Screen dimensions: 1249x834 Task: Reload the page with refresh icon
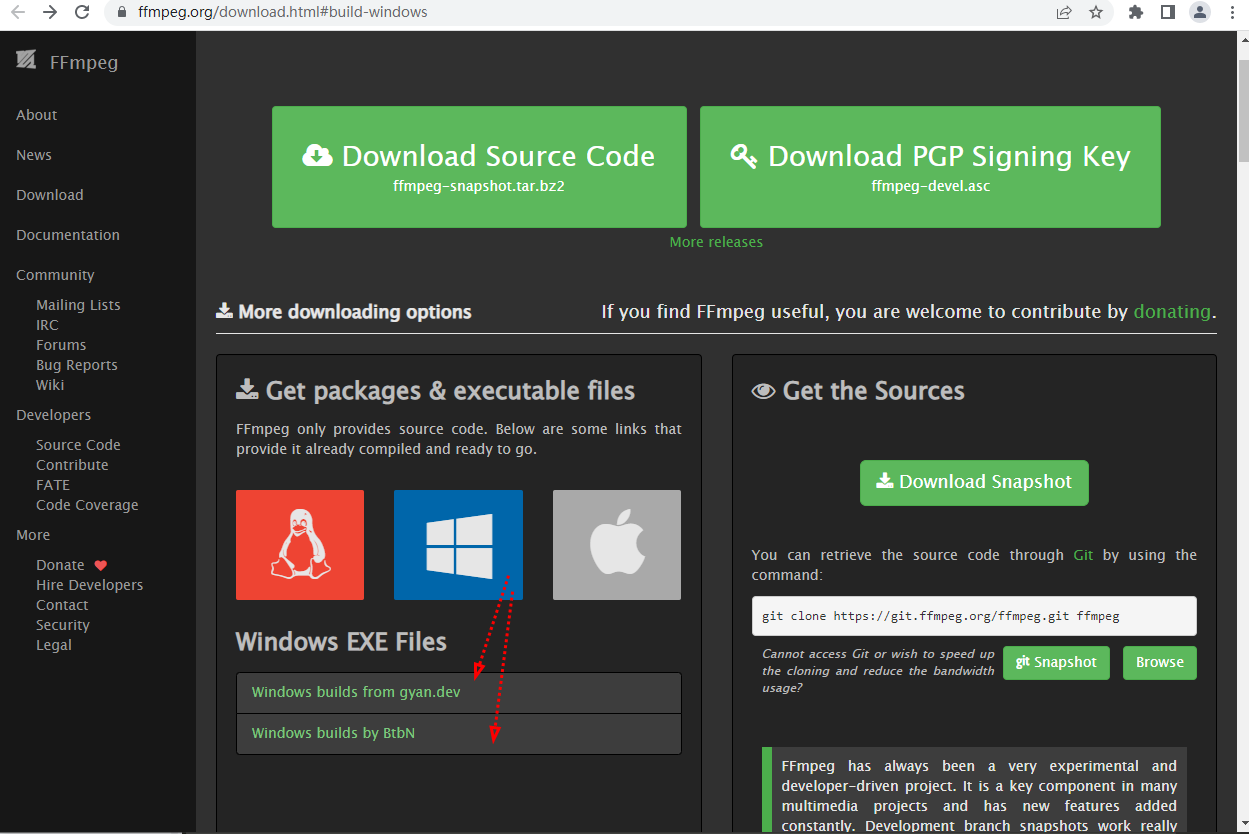(x=82, y=13)
